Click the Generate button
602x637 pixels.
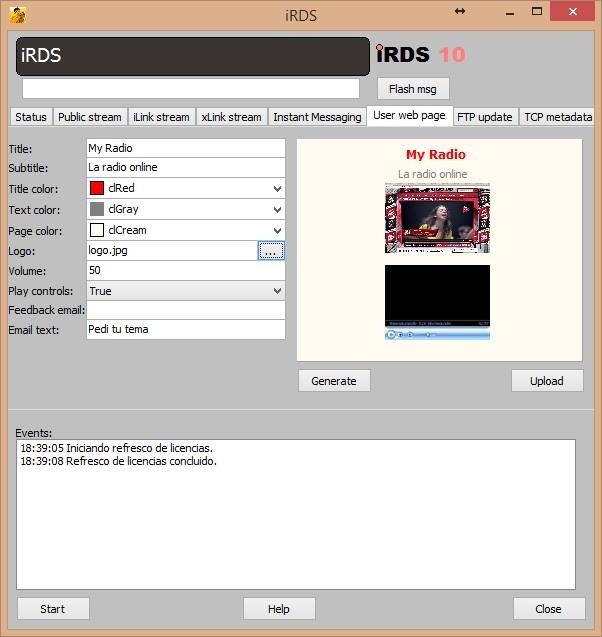coord(334,381)
